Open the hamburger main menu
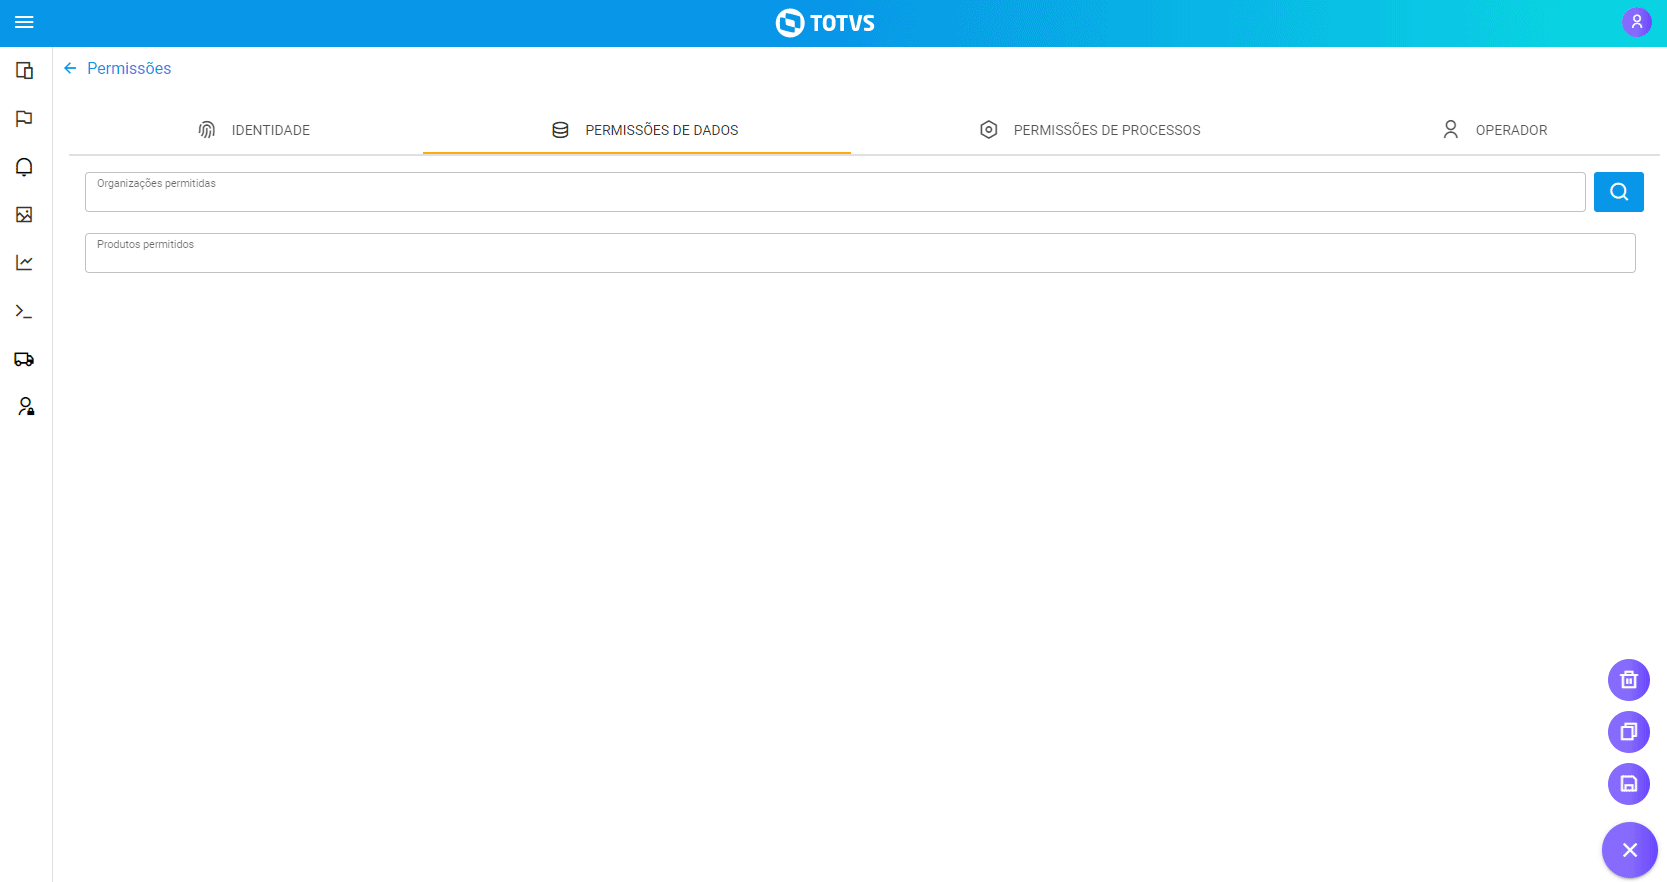This screenshot has height=882, width=1667. pos(24,22)
